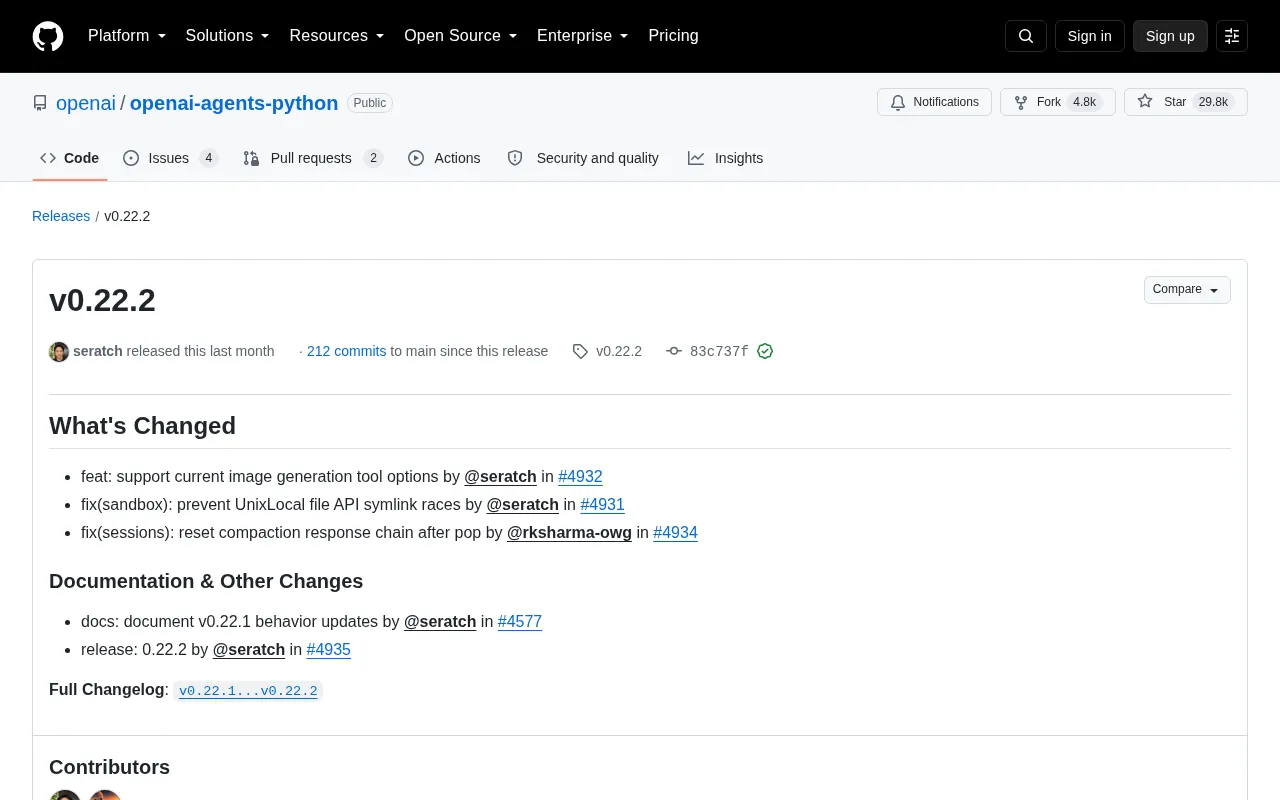Open the openai-agents-python repository link

[x=234, y=103]
